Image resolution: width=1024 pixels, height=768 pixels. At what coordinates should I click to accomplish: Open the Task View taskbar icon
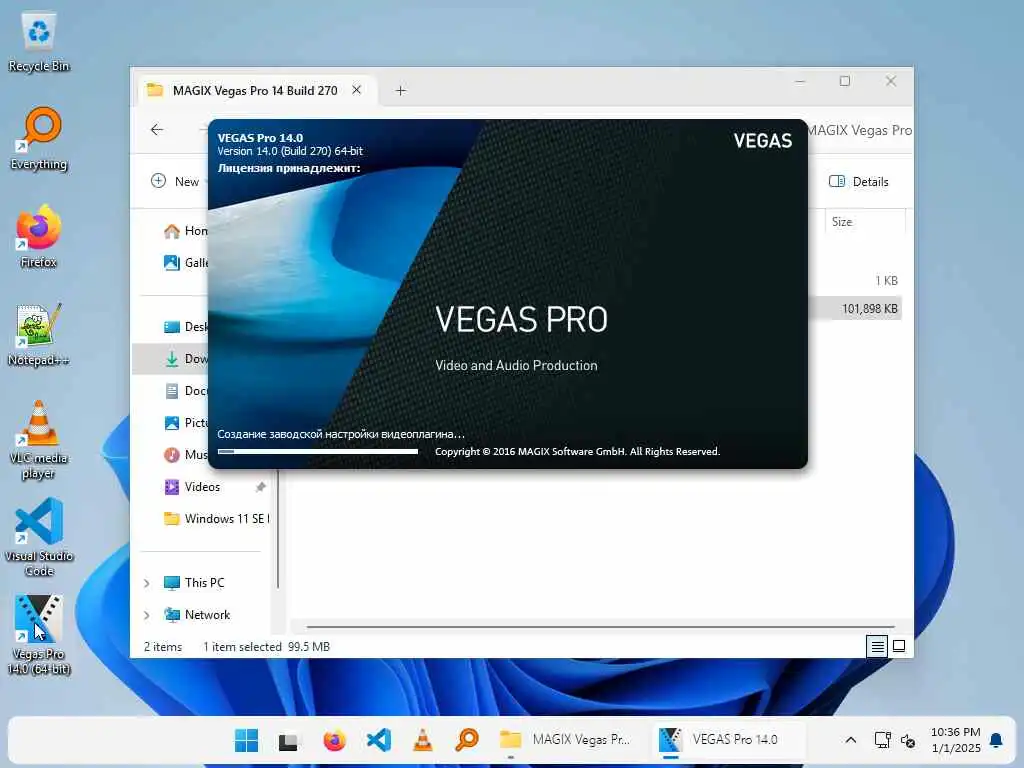coord(288,740)
